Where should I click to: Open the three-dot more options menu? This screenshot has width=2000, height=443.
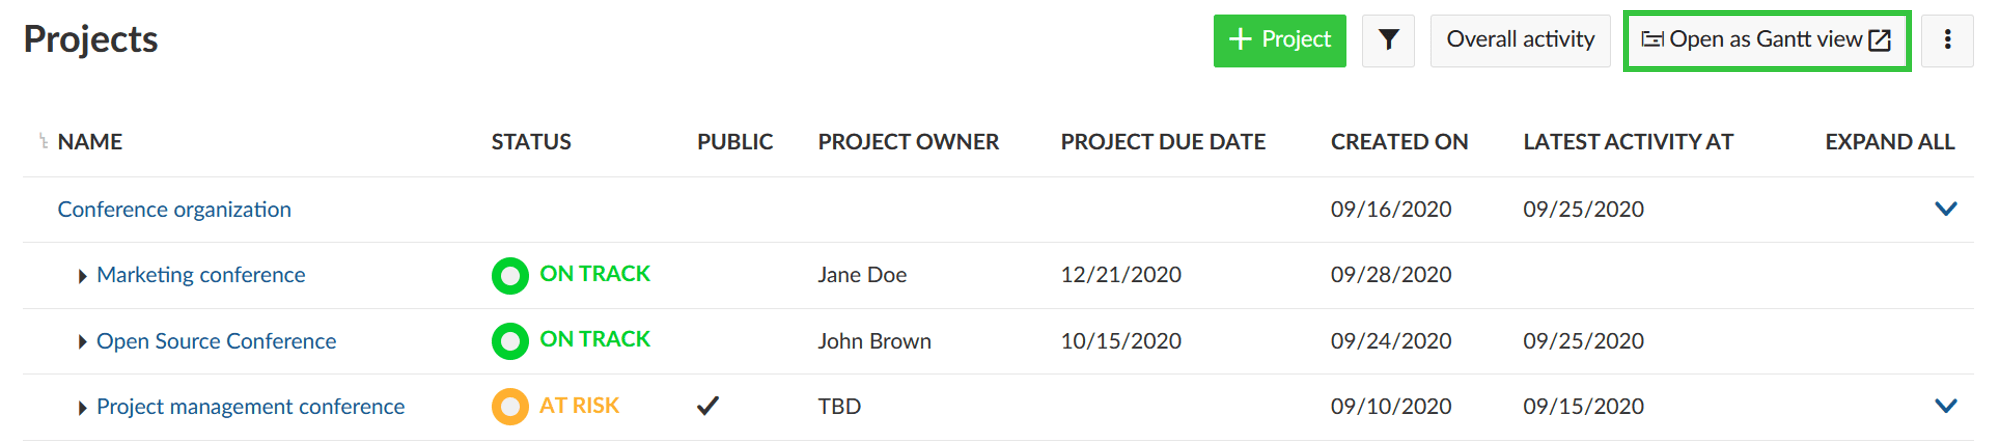click(x=1947, y=40)
